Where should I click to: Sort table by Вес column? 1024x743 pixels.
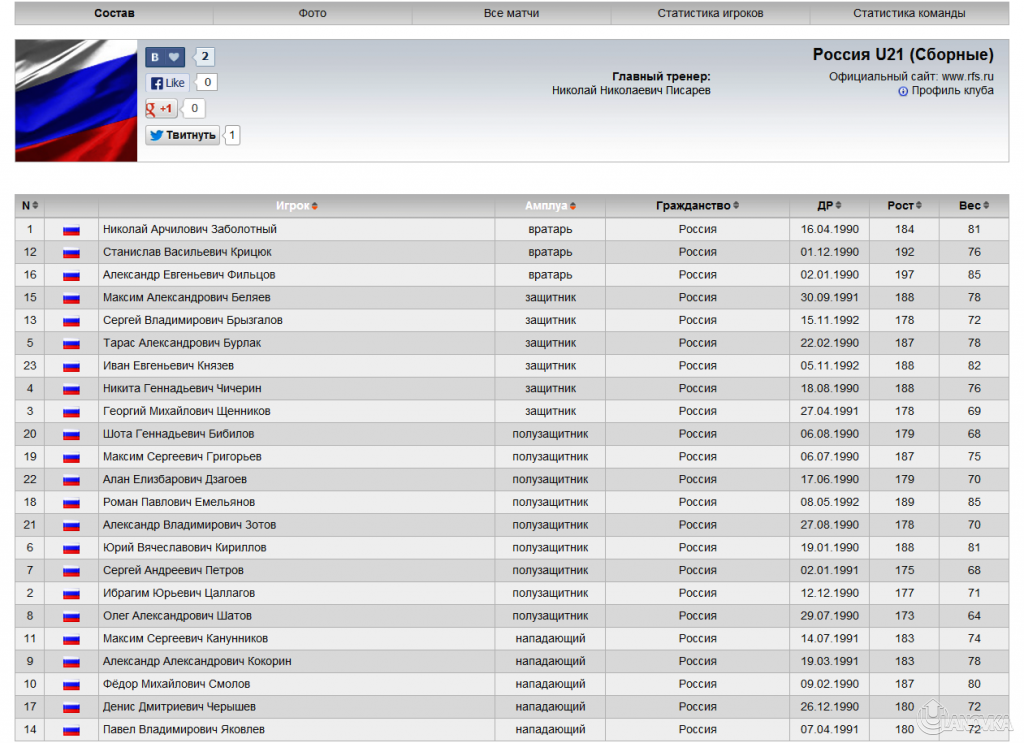pyautogui.click(x=973, y=206)
